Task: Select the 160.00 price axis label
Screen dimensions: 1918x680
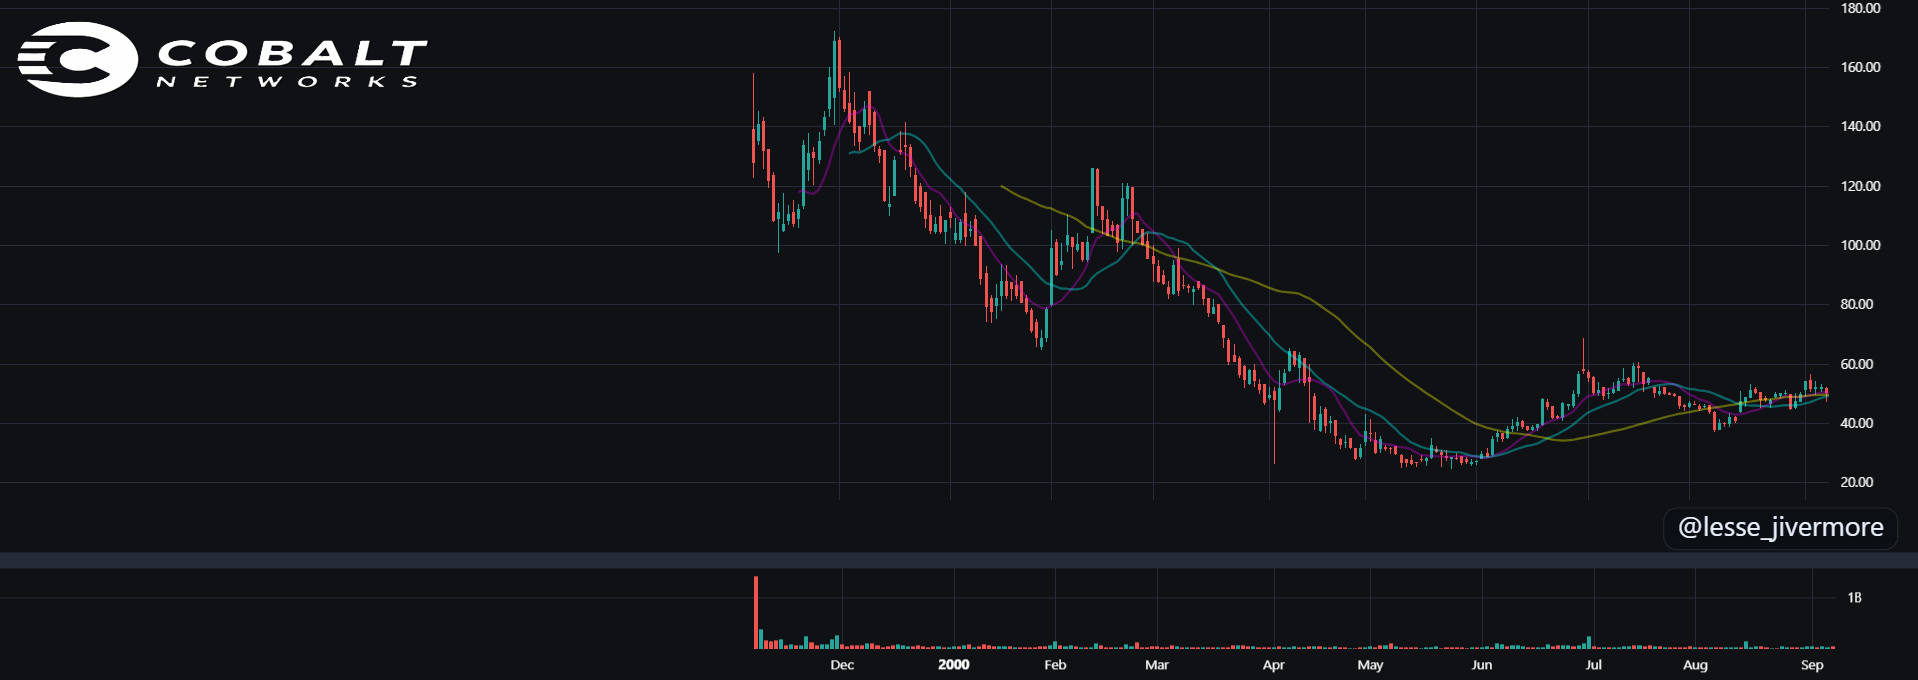Action: pos(1860,67)
